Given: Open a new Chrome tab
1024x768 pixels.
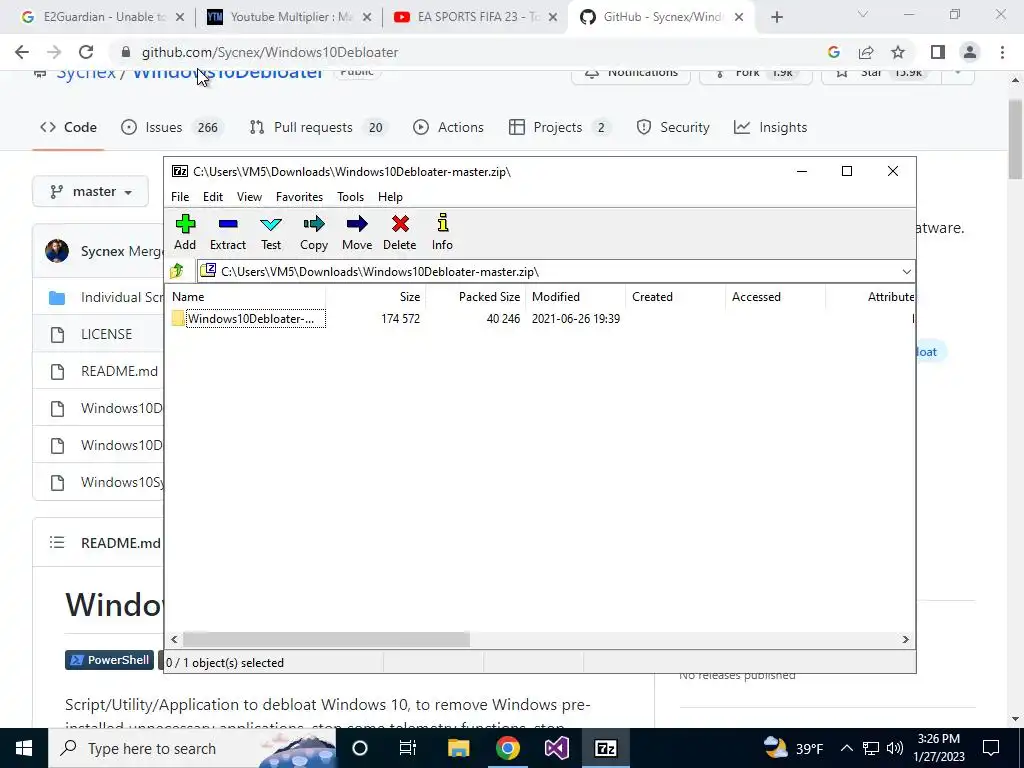Looking at the screenshot, I should coord(776,18).
